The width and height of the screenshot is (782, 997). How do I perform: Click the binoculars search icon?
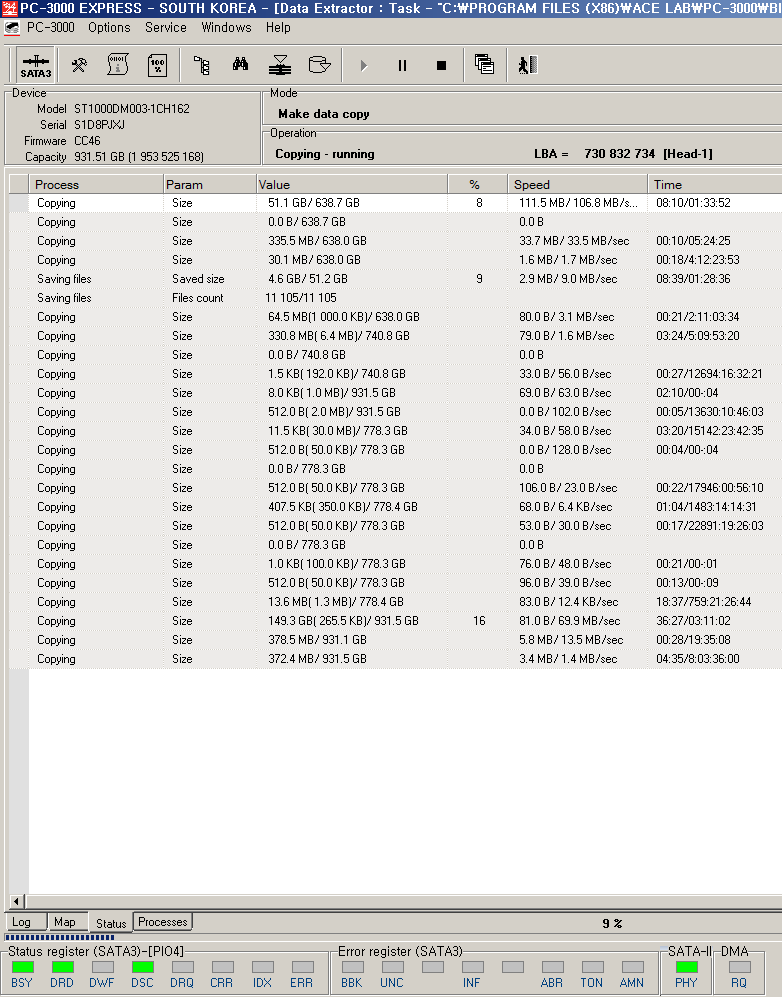(x=240, y=64)
